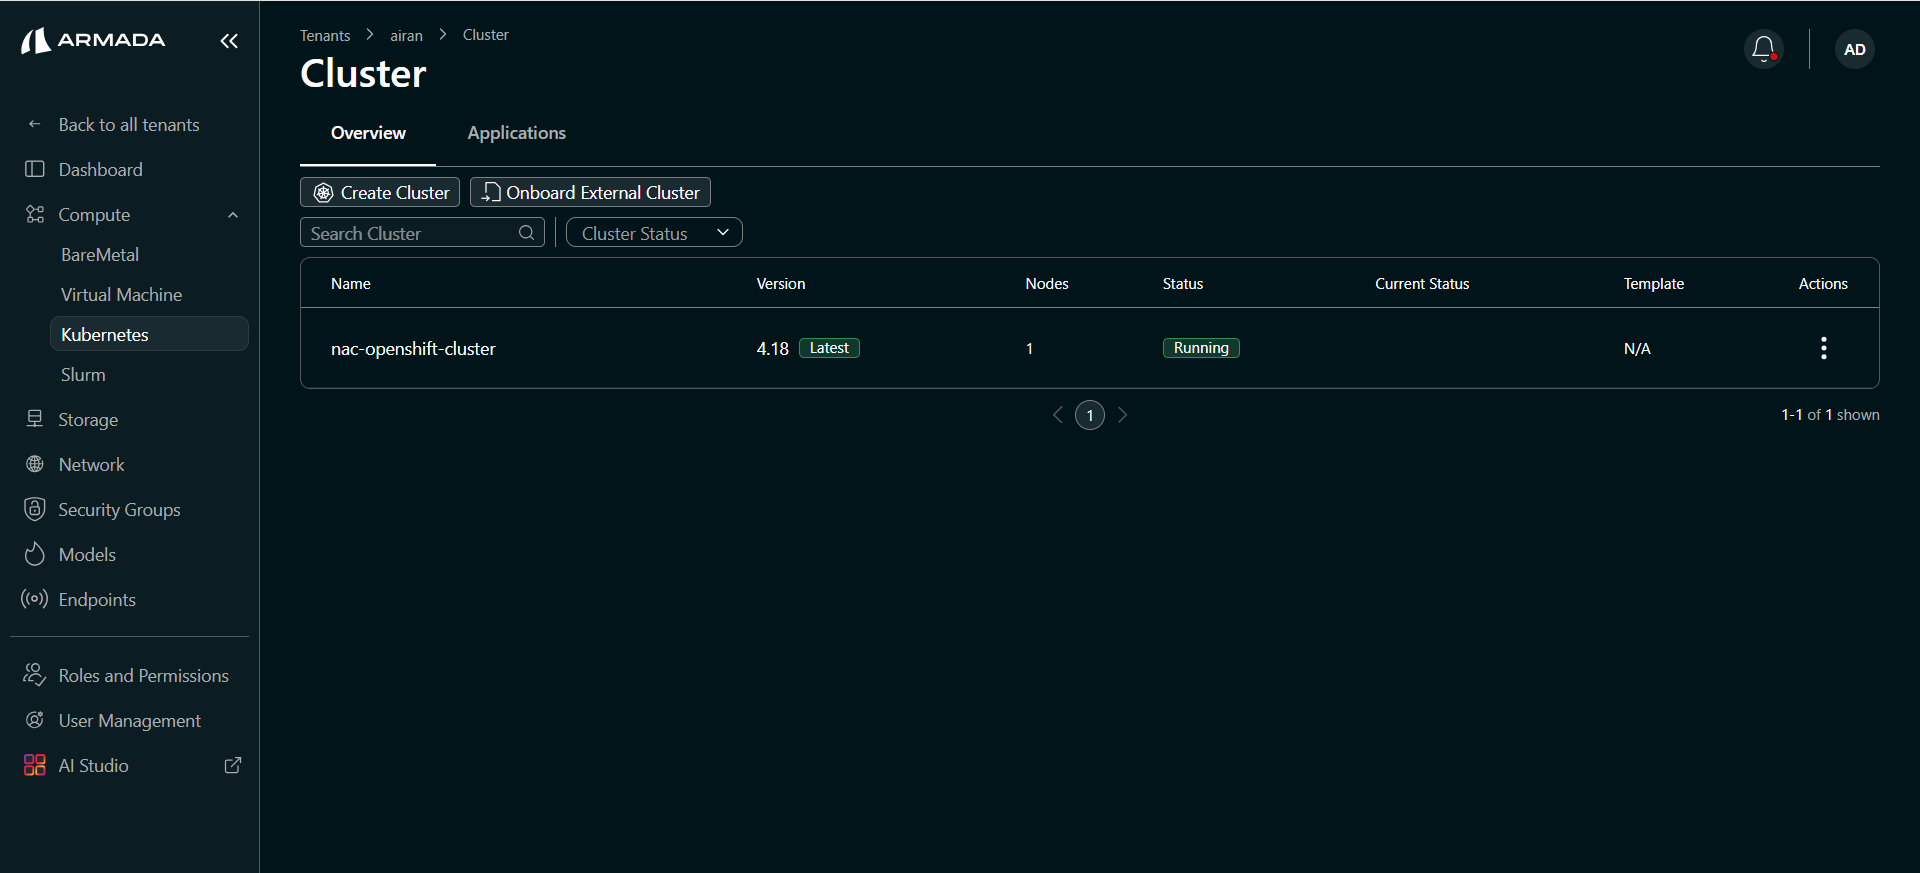Click the search magnifier icon
The image size is (1920, 873).
click(526, 233)
